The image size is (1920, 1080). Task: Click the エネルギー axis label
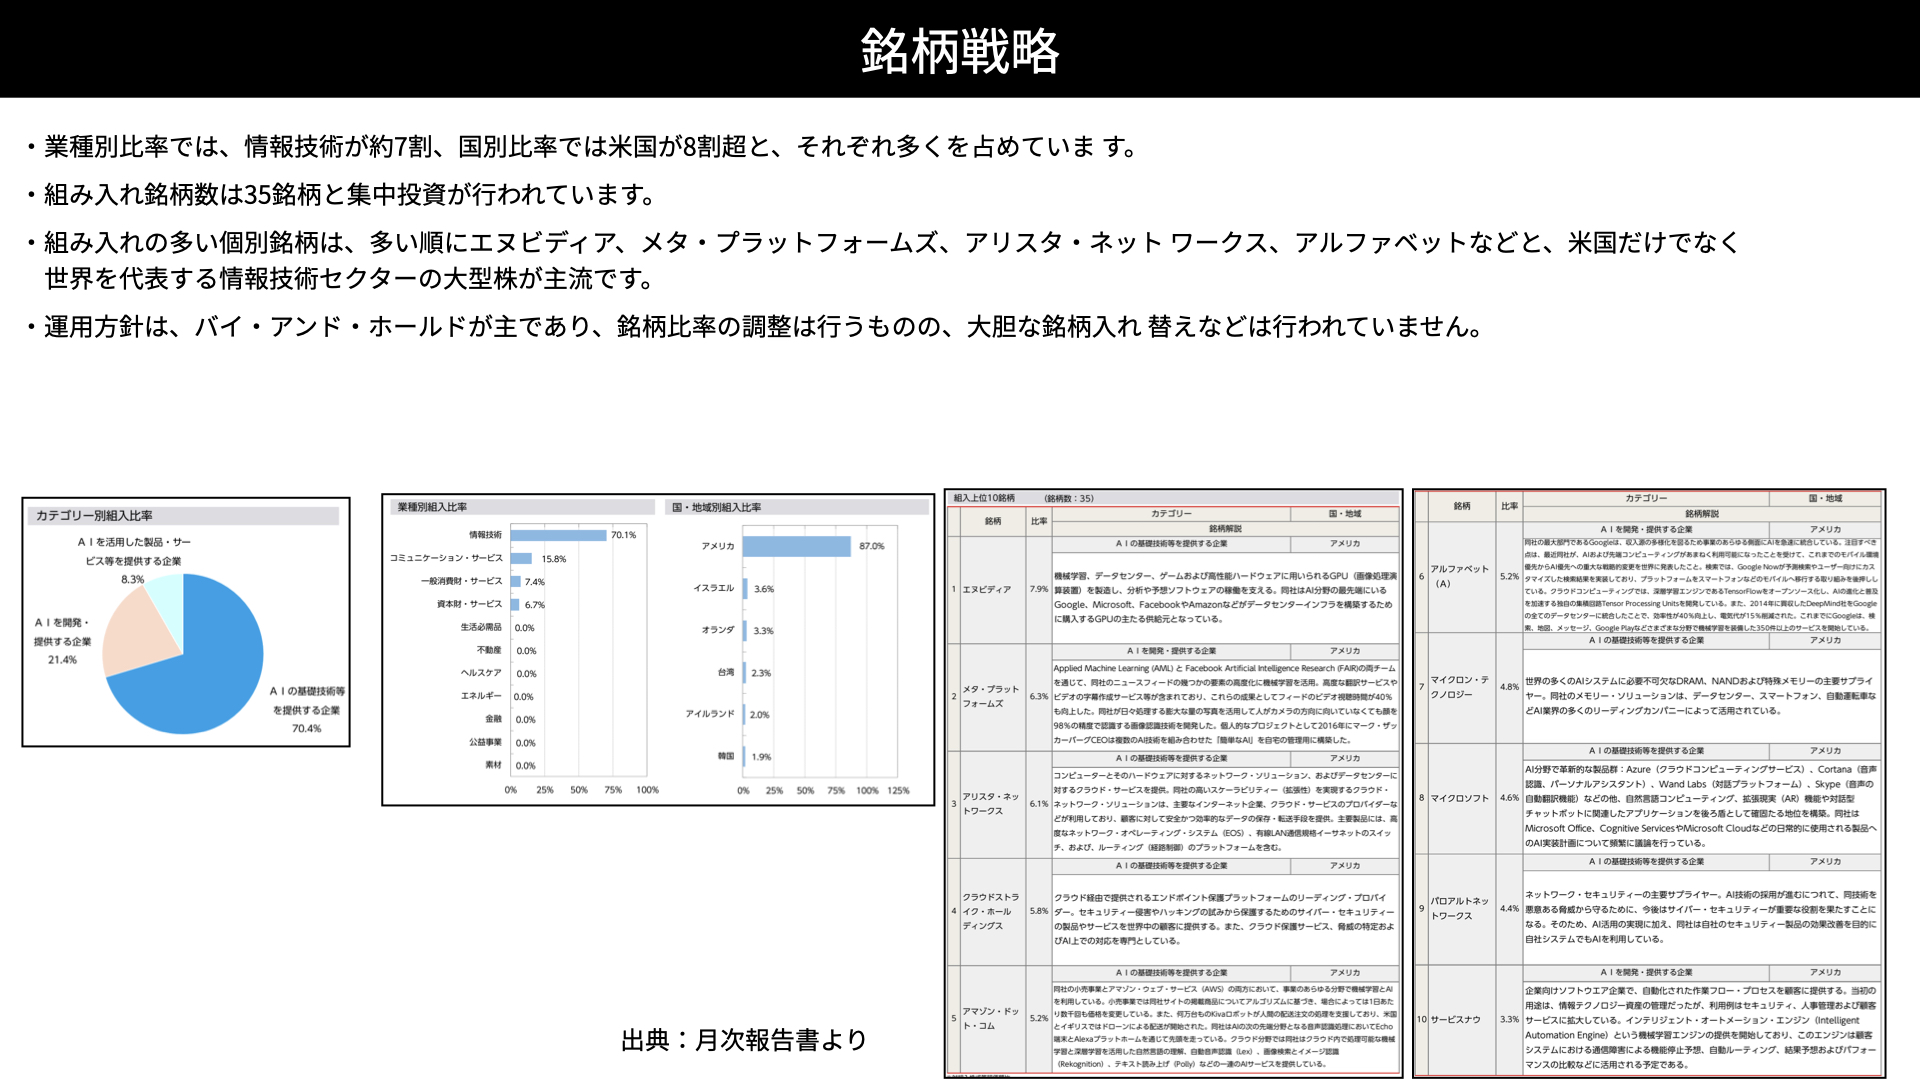481,696
